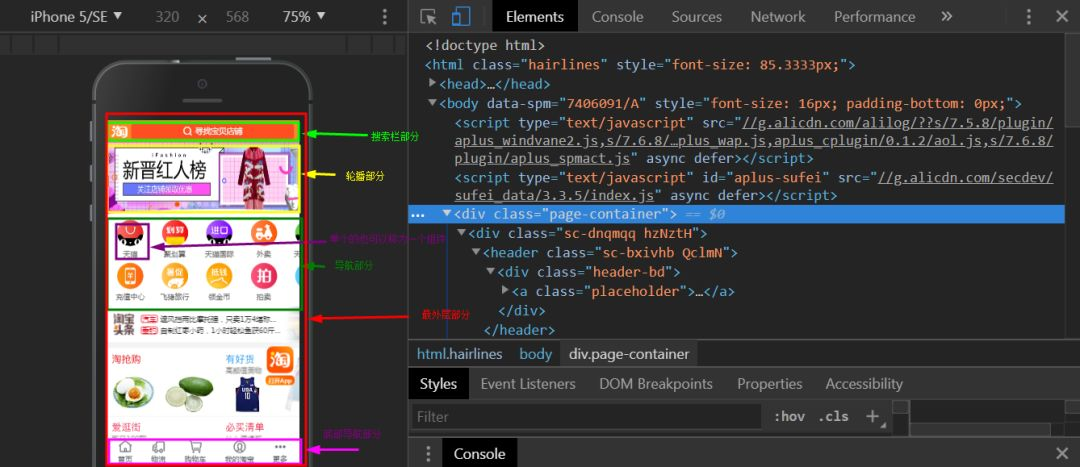Select the Console drawer tab
This screenshot has height=467, width=1080.
click(x=479, y=453)
